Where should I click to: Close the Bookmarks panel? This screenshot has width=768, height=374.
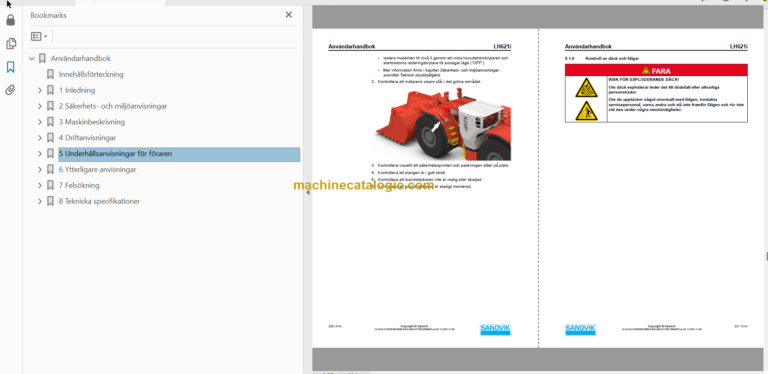[x=288, y=15]
